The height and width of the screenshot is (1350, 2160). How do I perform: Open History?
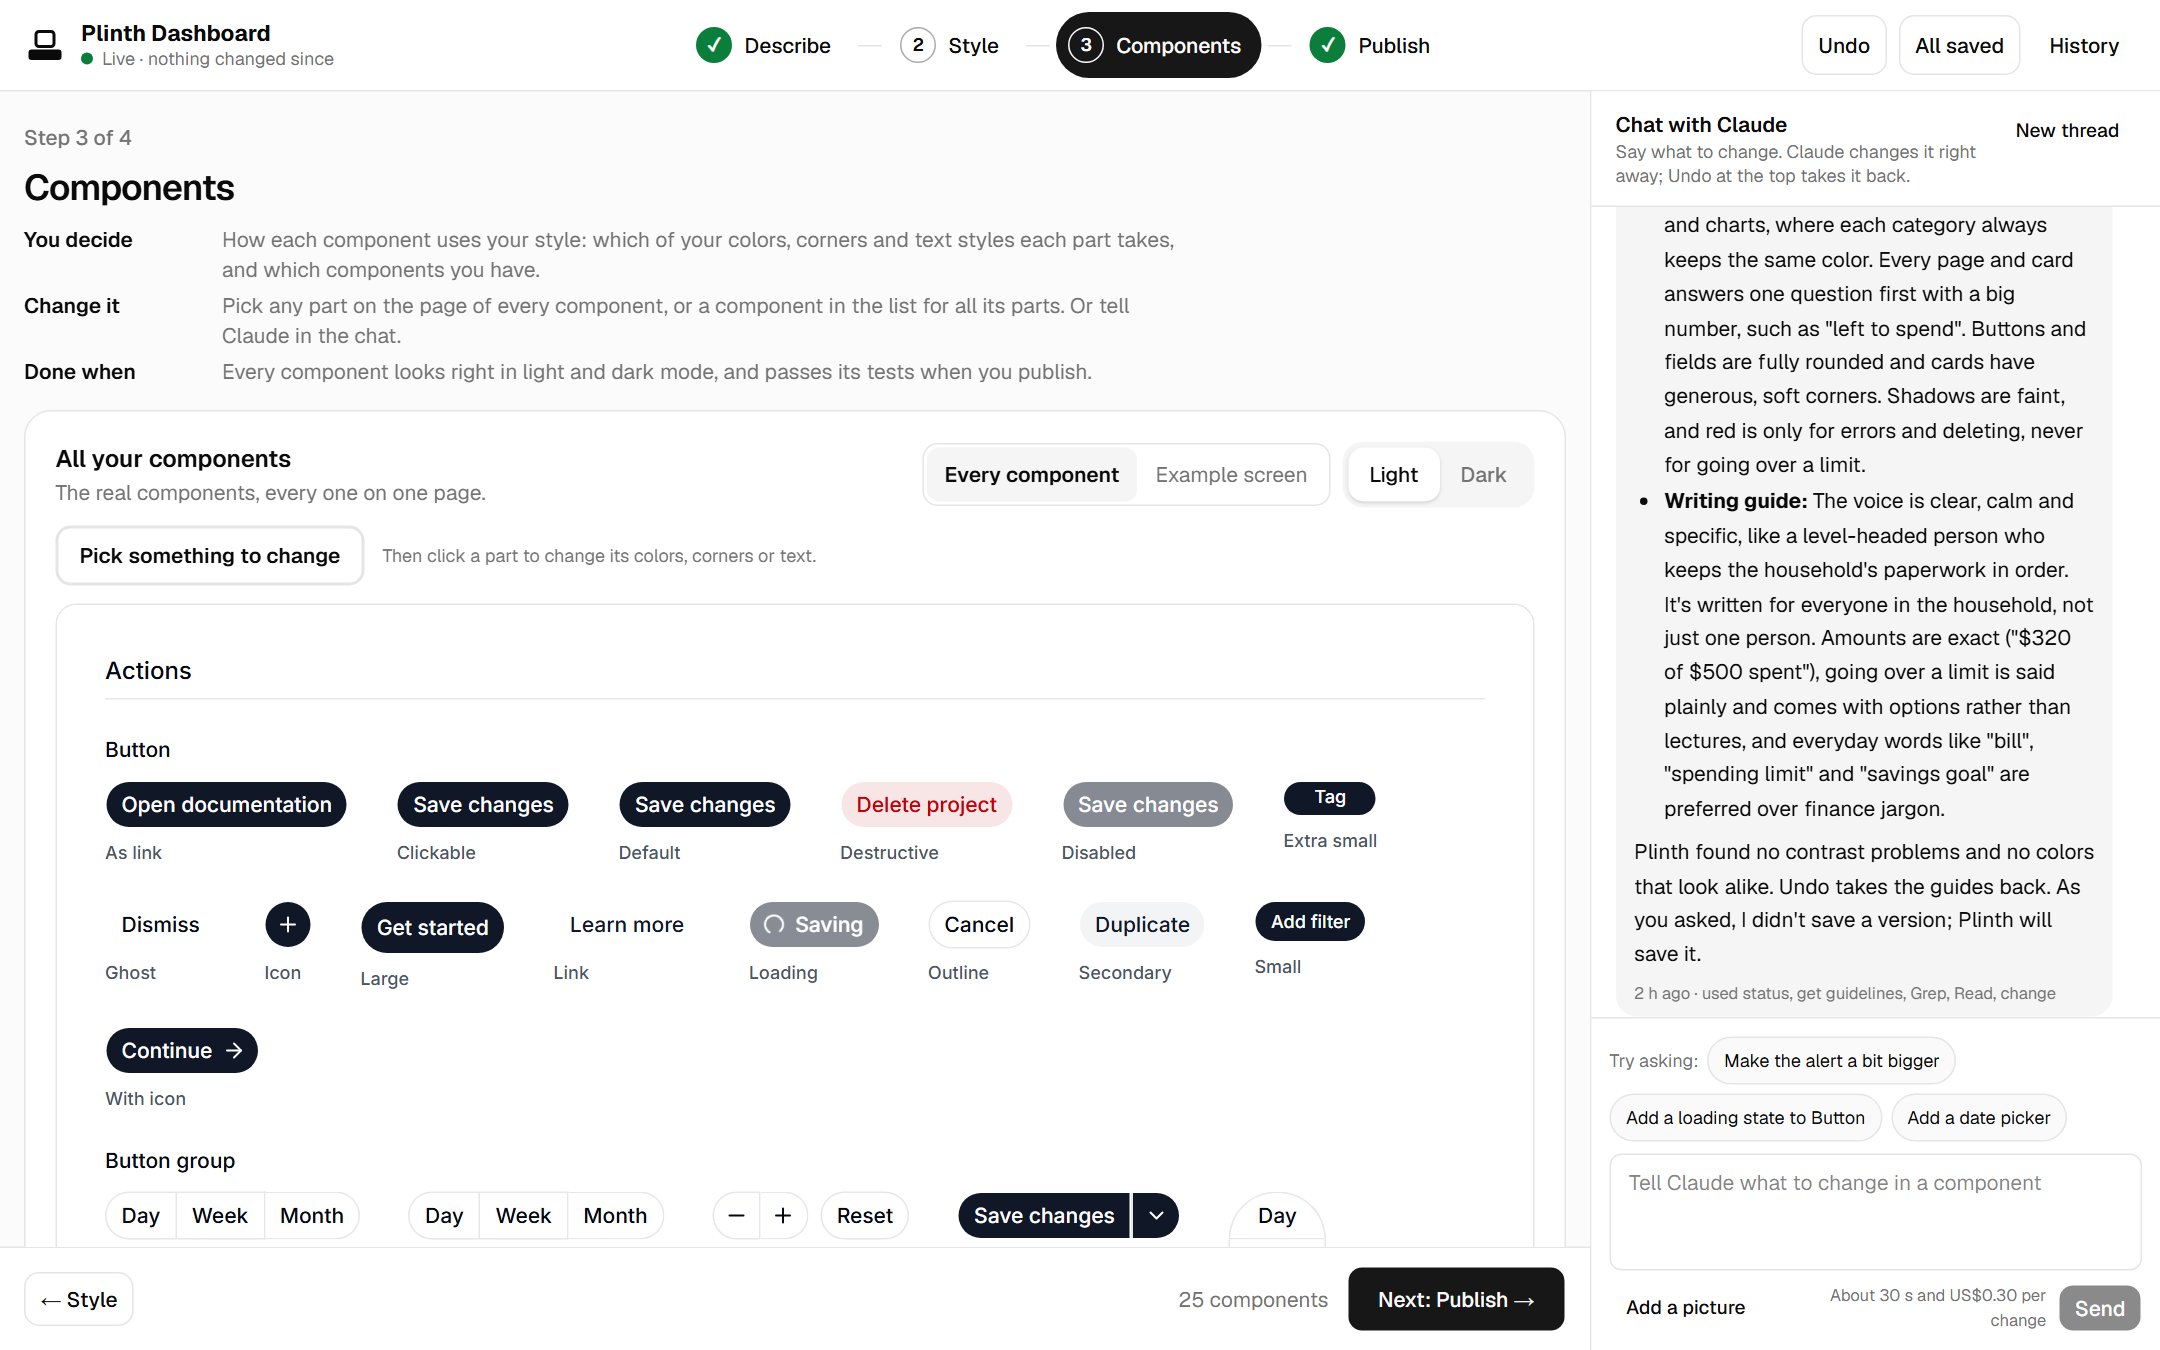[x=2084, y=45]
